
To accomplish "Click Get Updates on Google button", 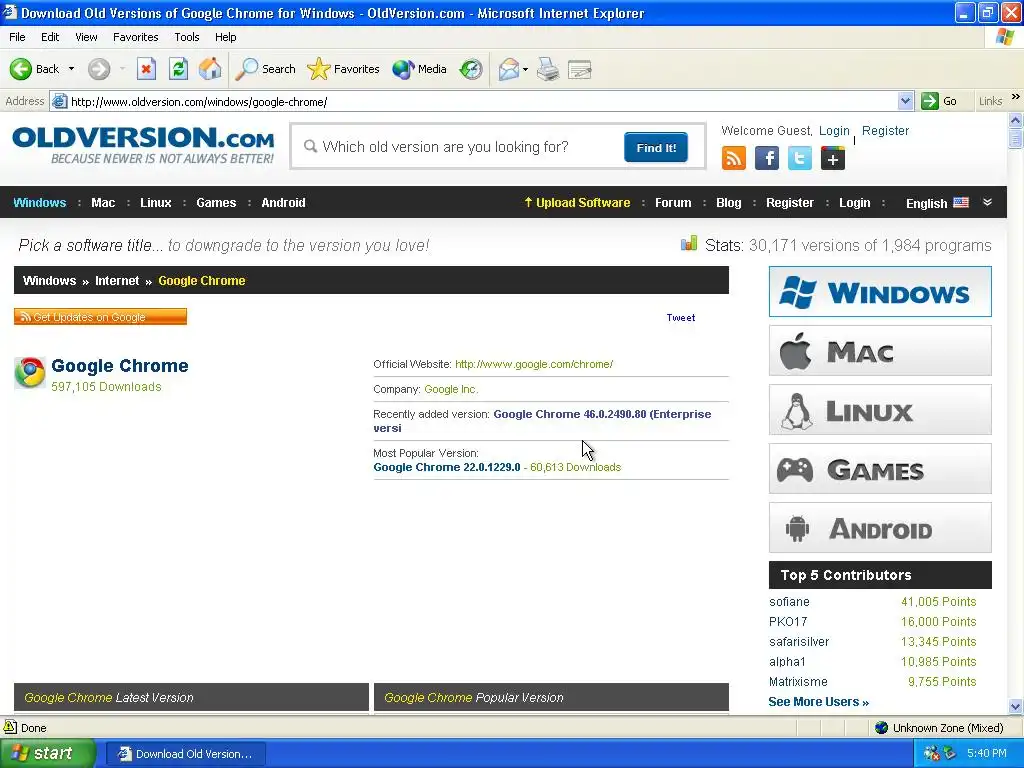I will click(101, 317).
